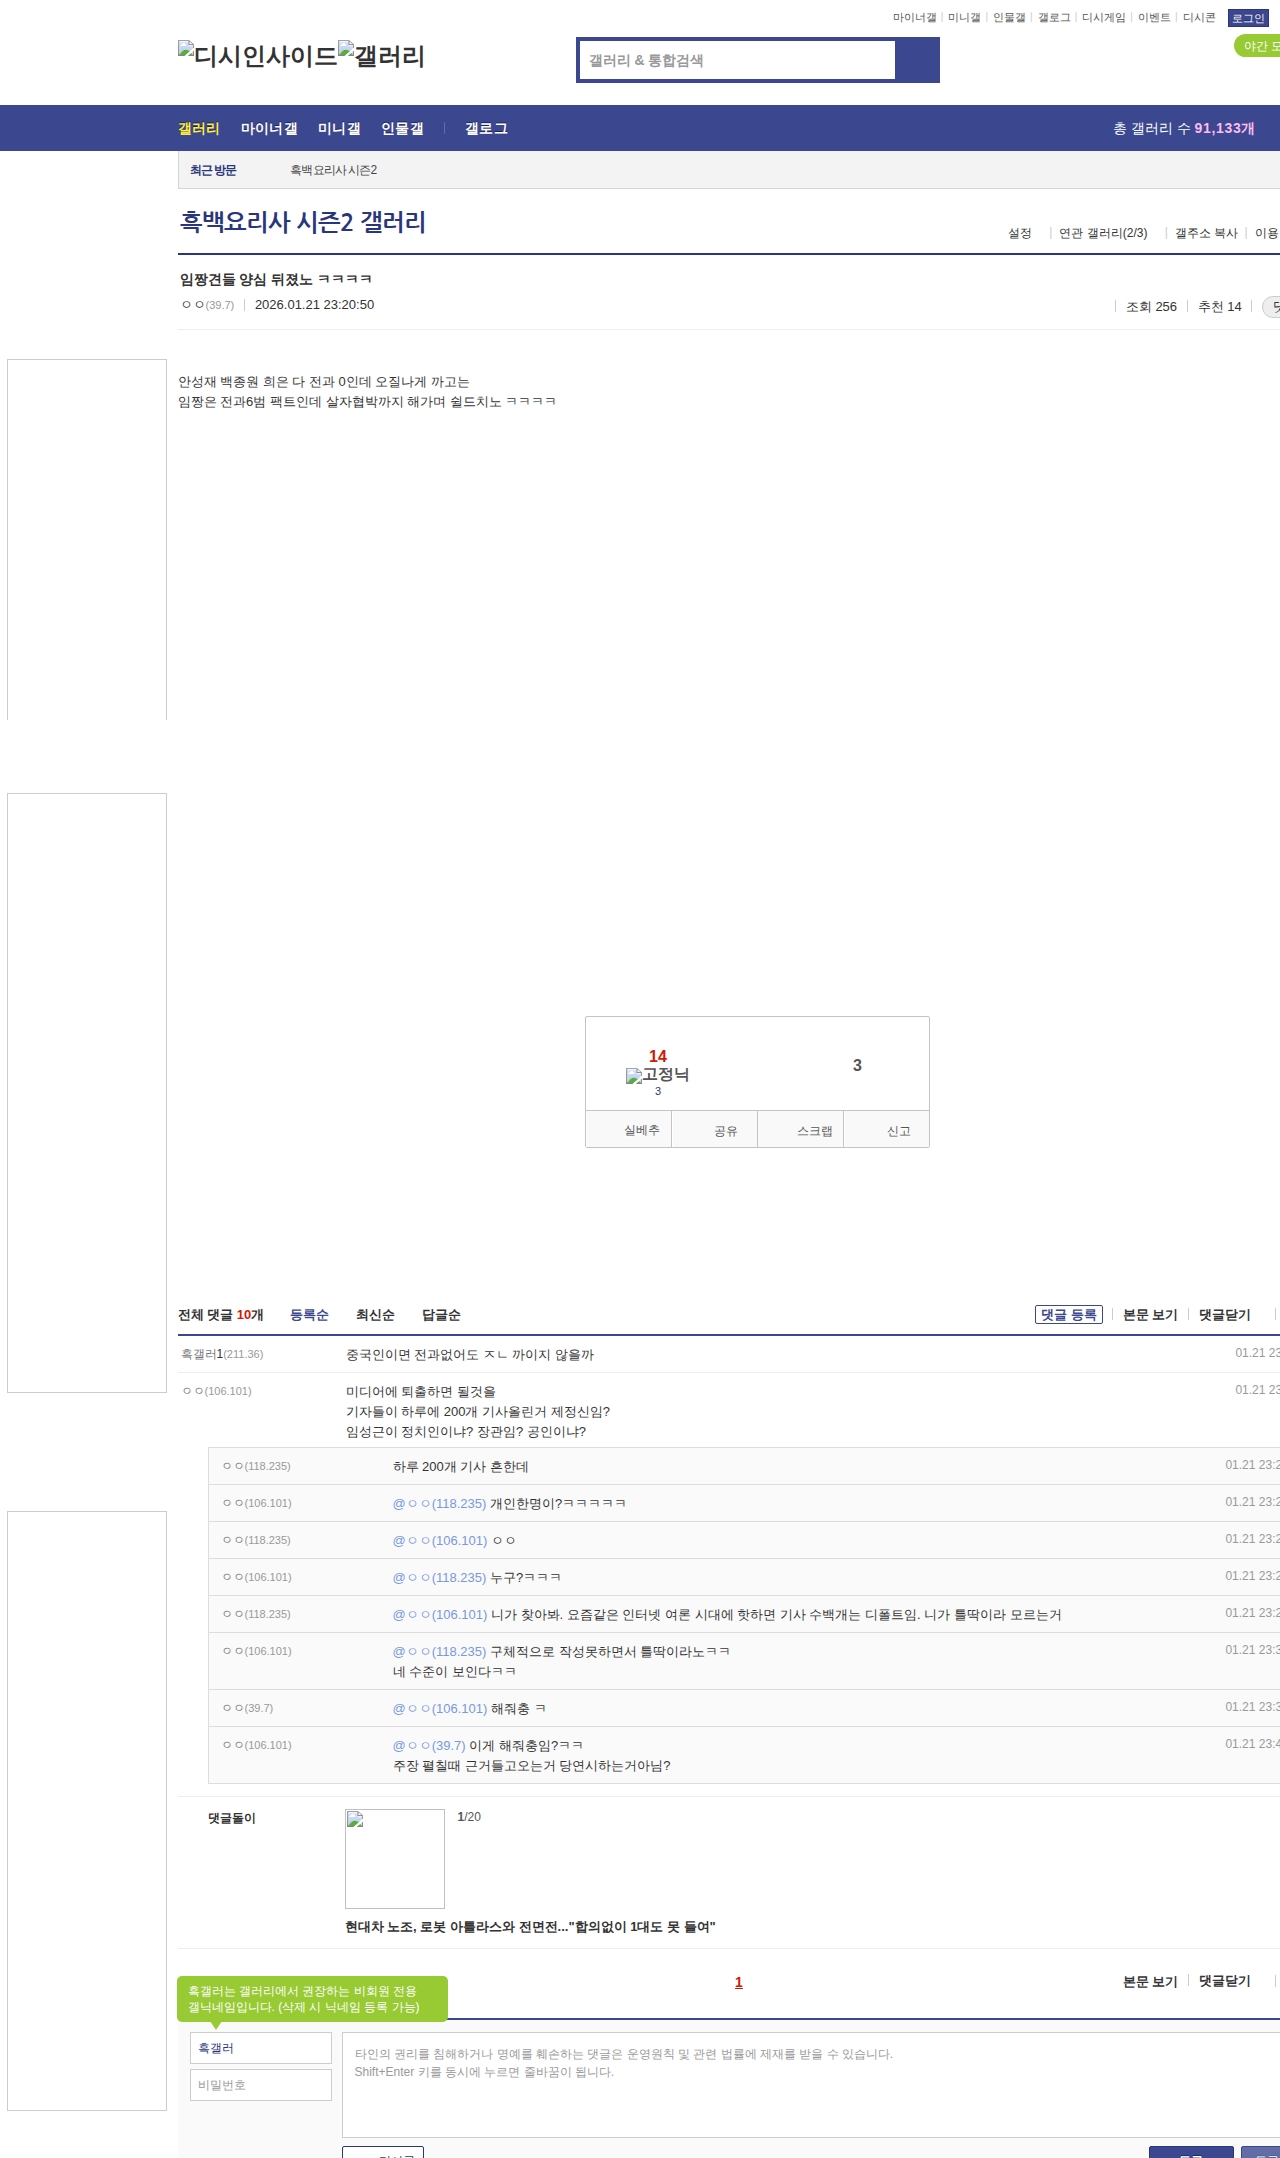Click the blue search submit button

click(917, 60)
